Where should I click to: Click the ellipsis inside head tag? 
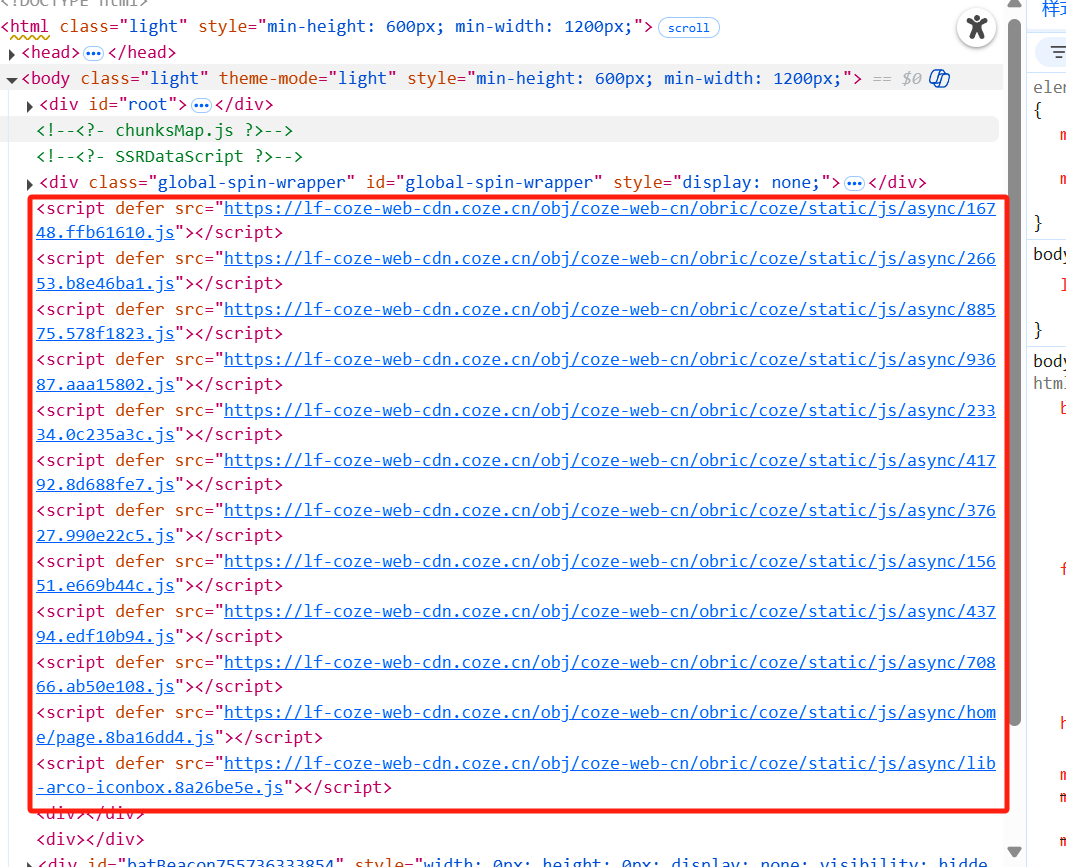point(93,53)
